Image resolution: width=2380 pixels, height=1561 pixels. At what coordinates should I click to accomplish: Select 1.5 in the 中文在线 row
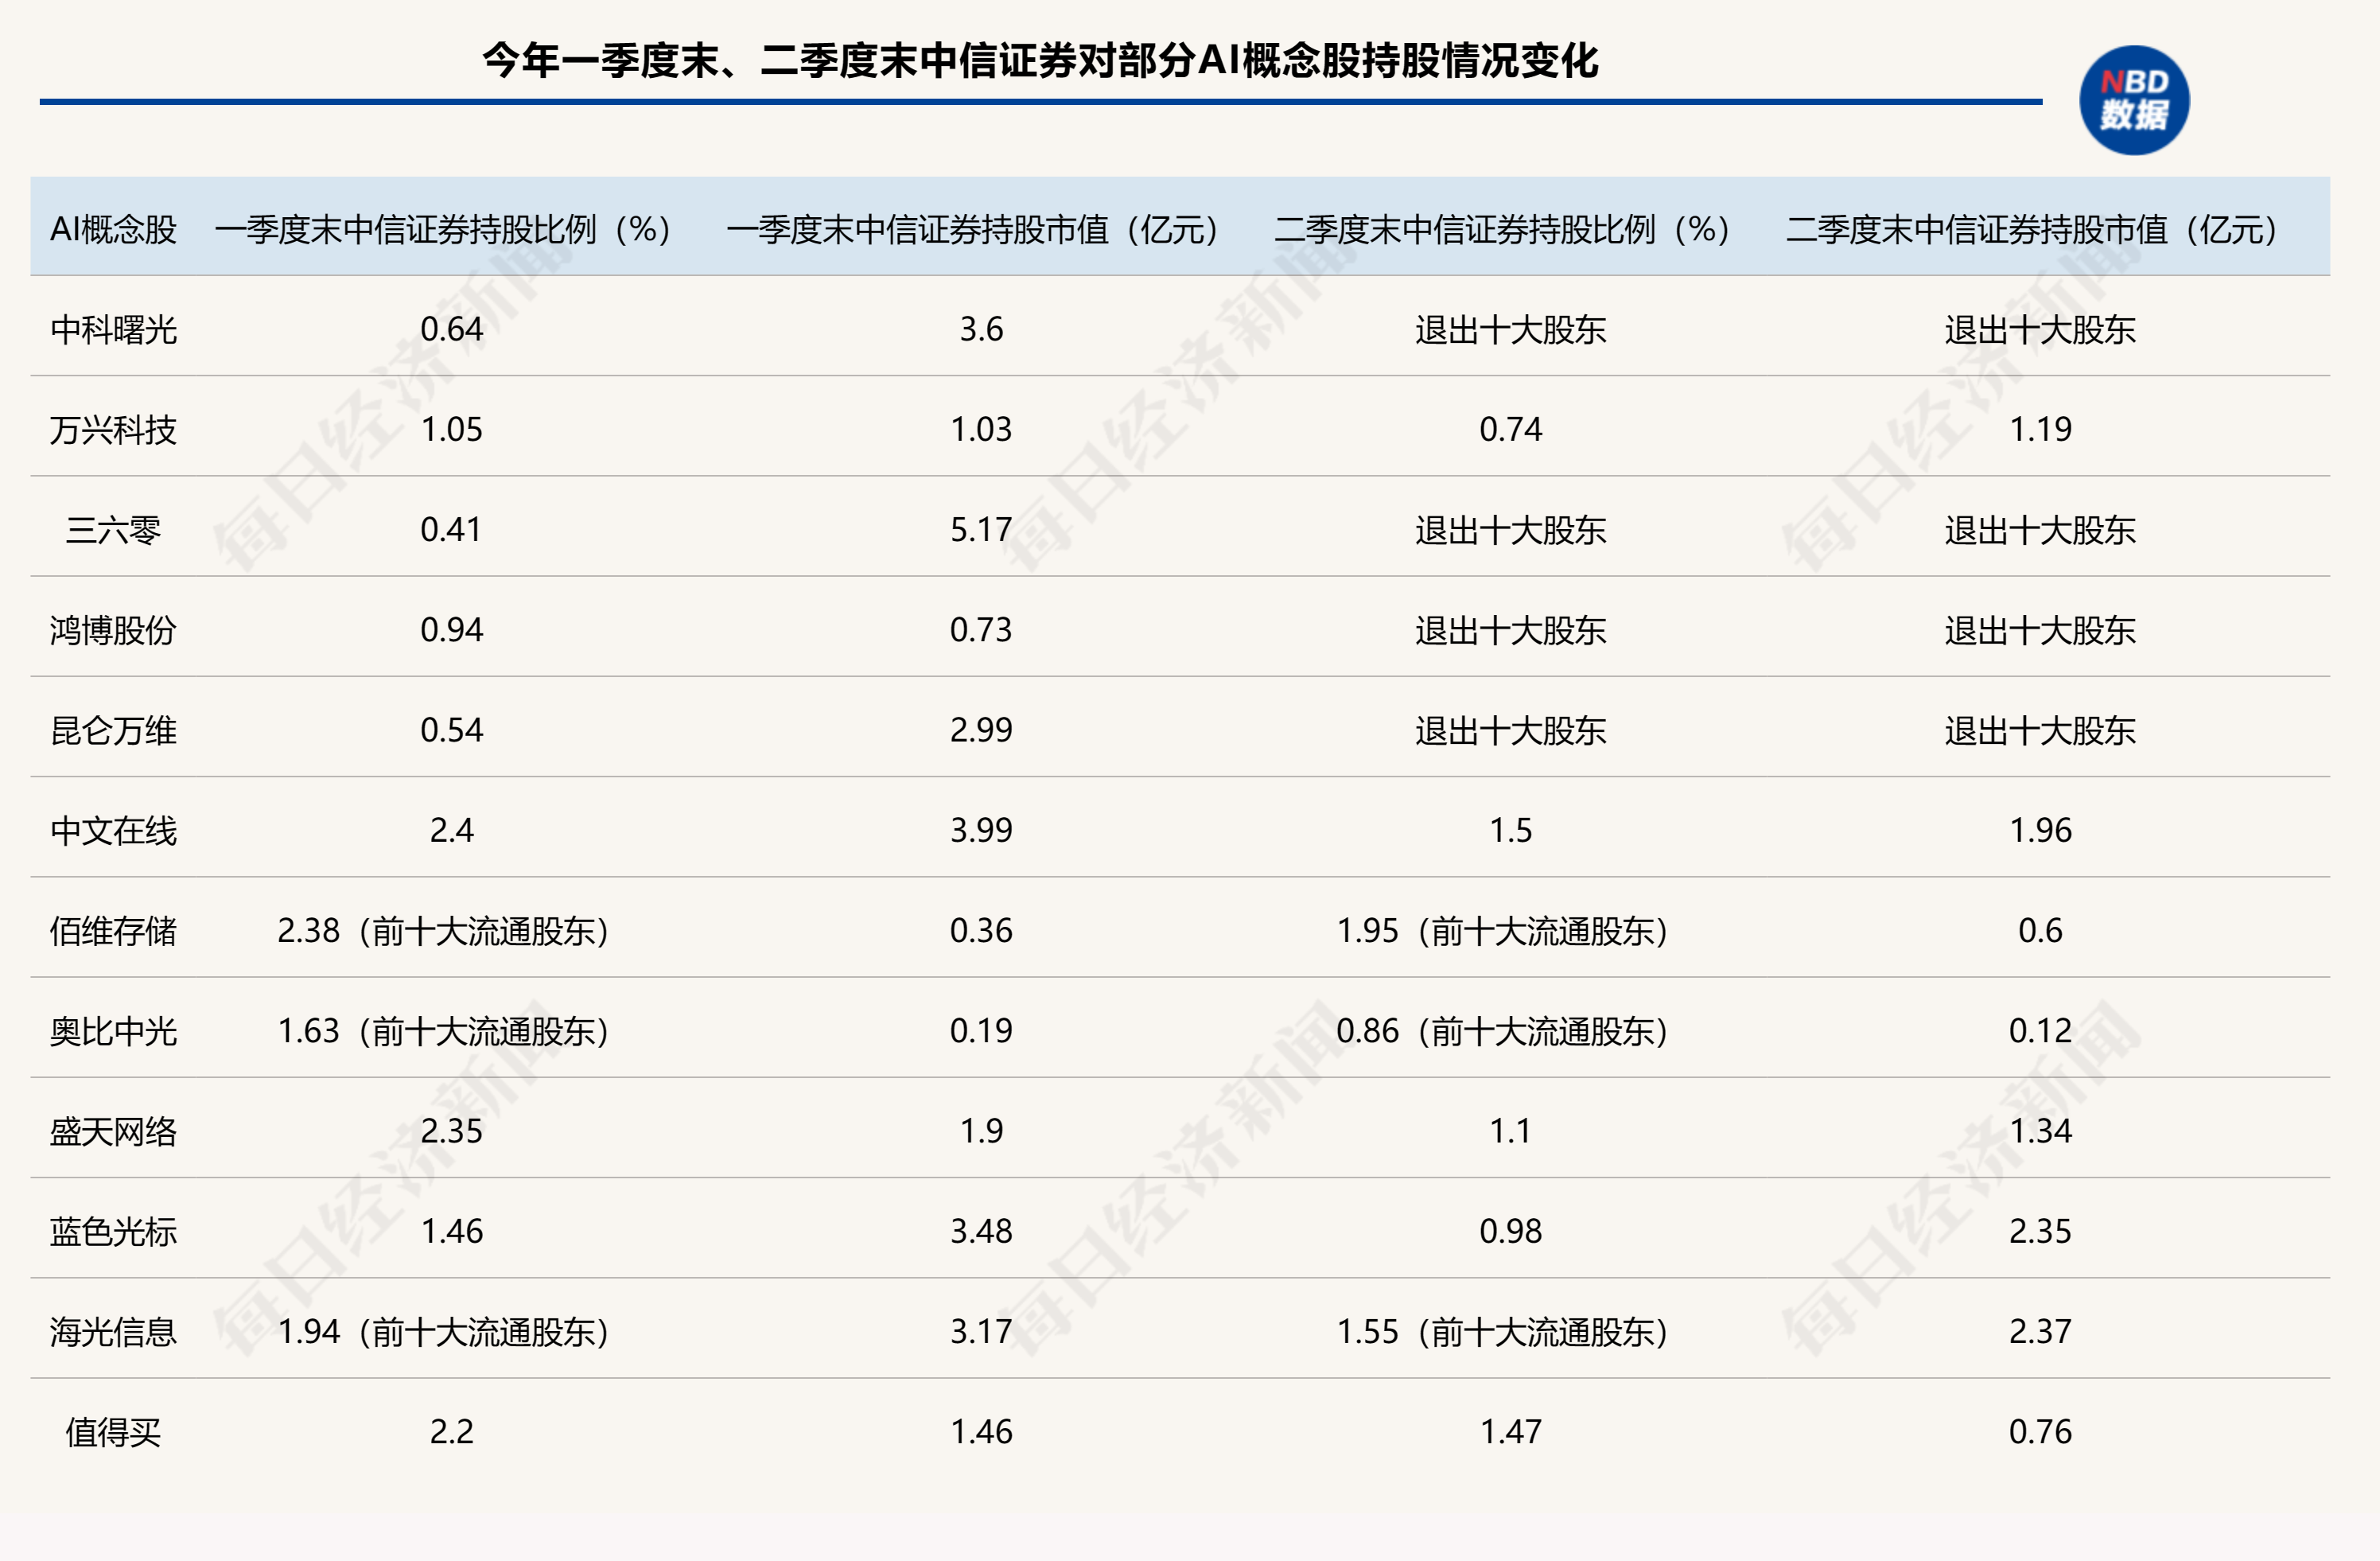coord(1510,830)
